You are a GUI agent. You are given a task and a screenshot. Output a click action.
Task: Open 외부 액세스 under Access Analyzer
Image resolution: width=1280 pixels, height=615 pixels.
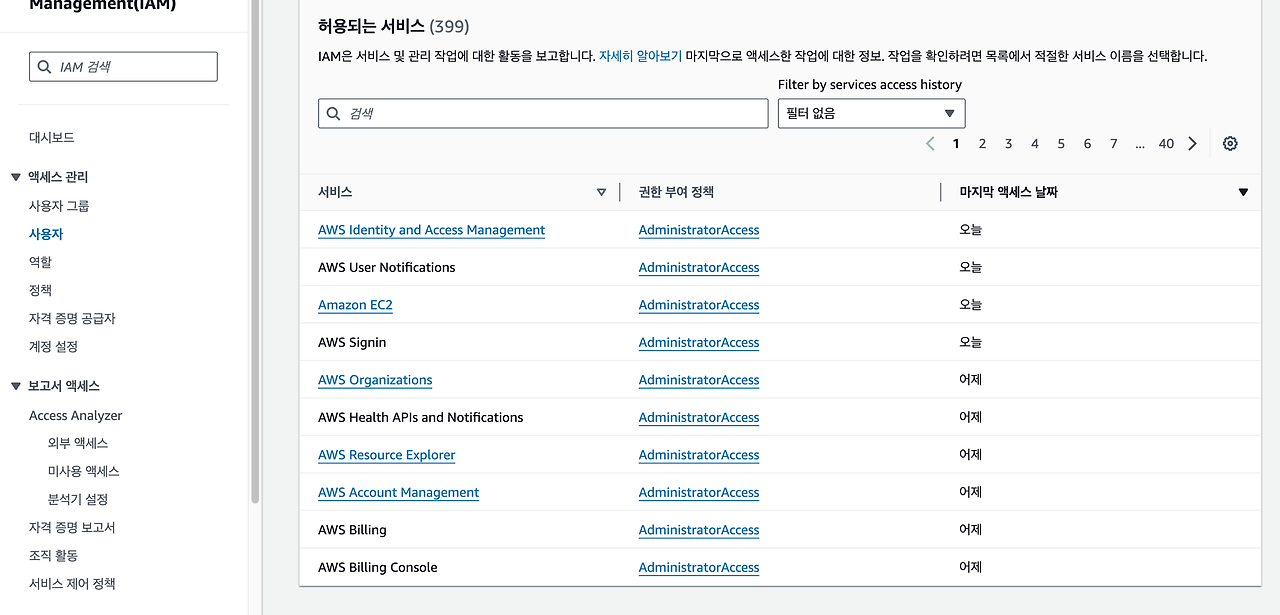[78, 442]
